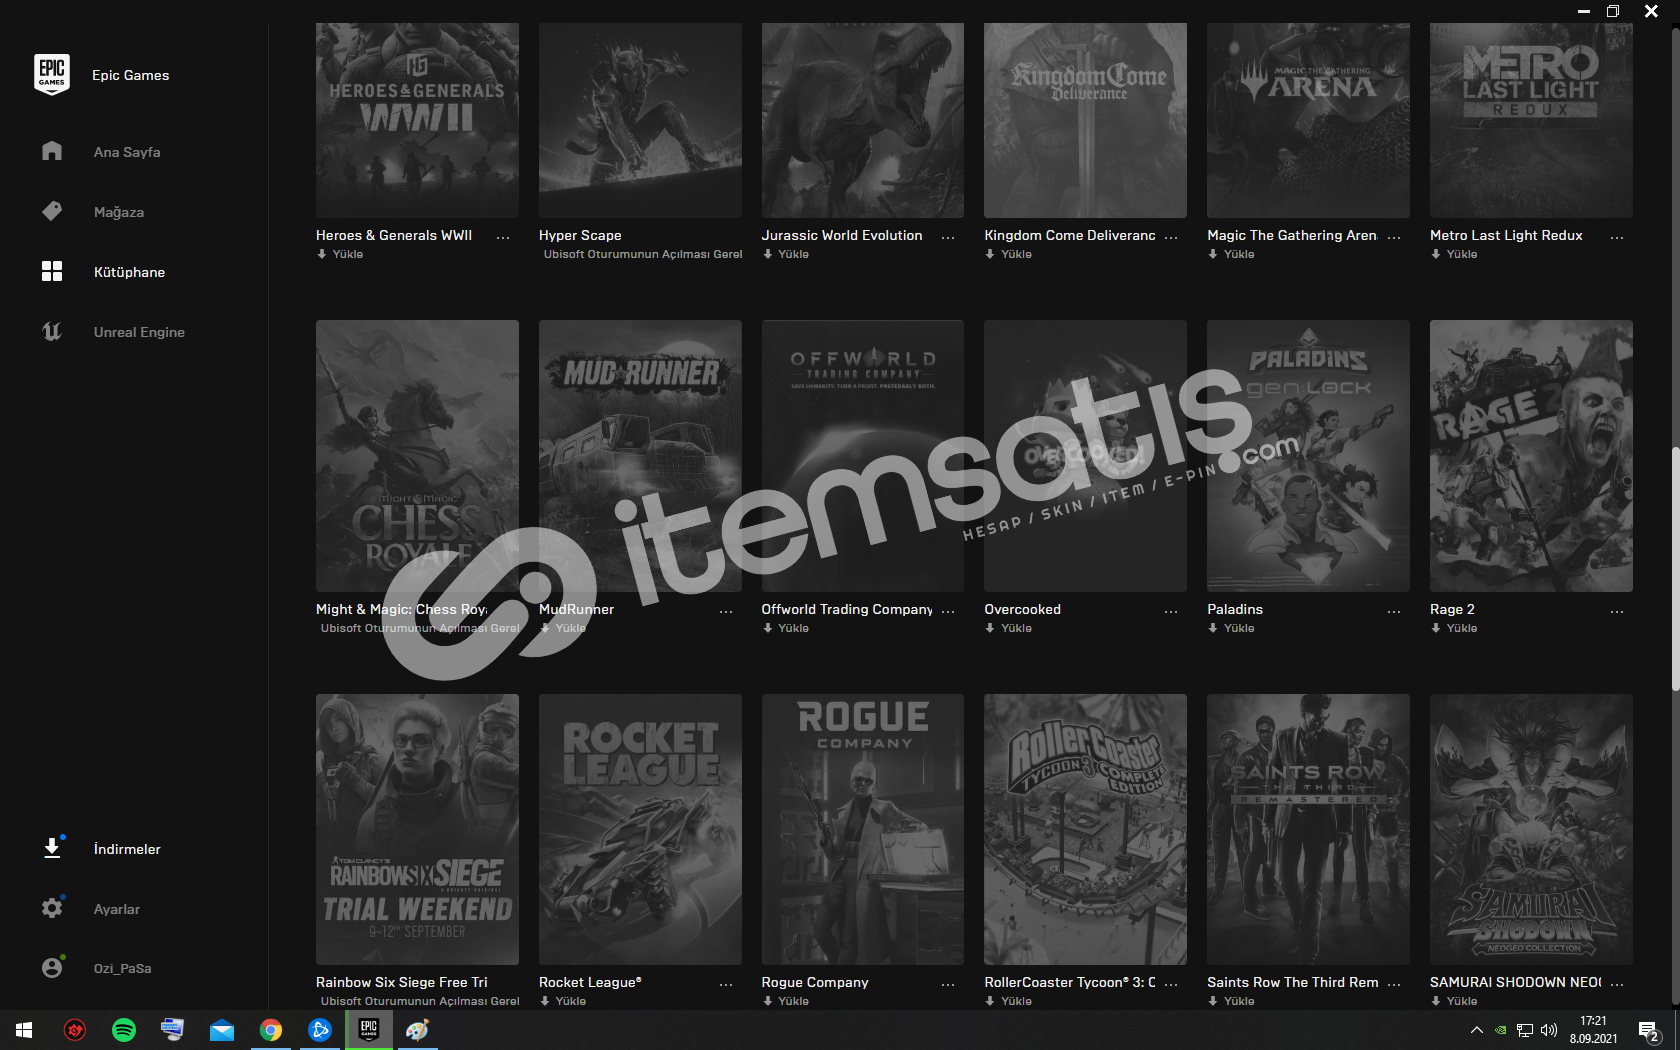Click Yükle under Kingdom Come Deliverance
The width and height of the screenshot is (1680, 1050).
point(1016,254)
